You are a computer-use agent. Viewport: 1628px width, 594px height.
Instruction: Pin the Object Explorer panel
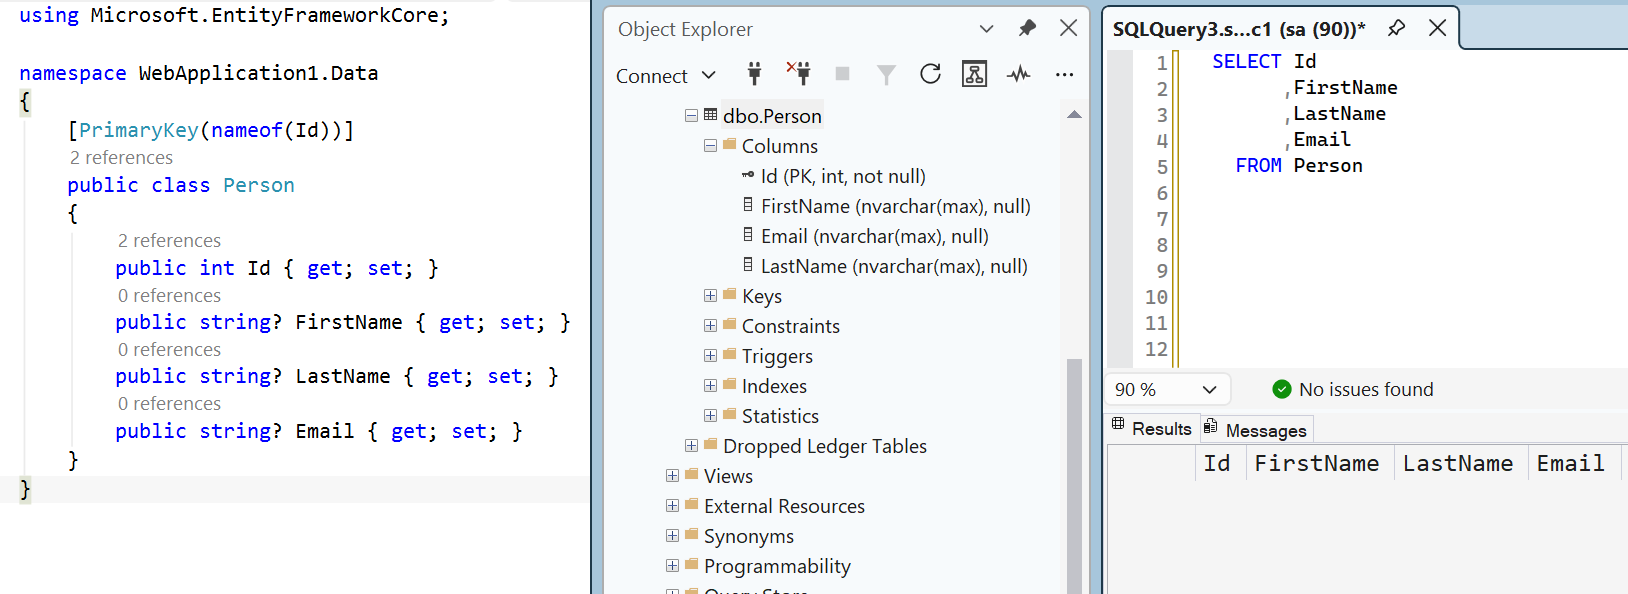pyautogui.click(x=1027, y=29)
